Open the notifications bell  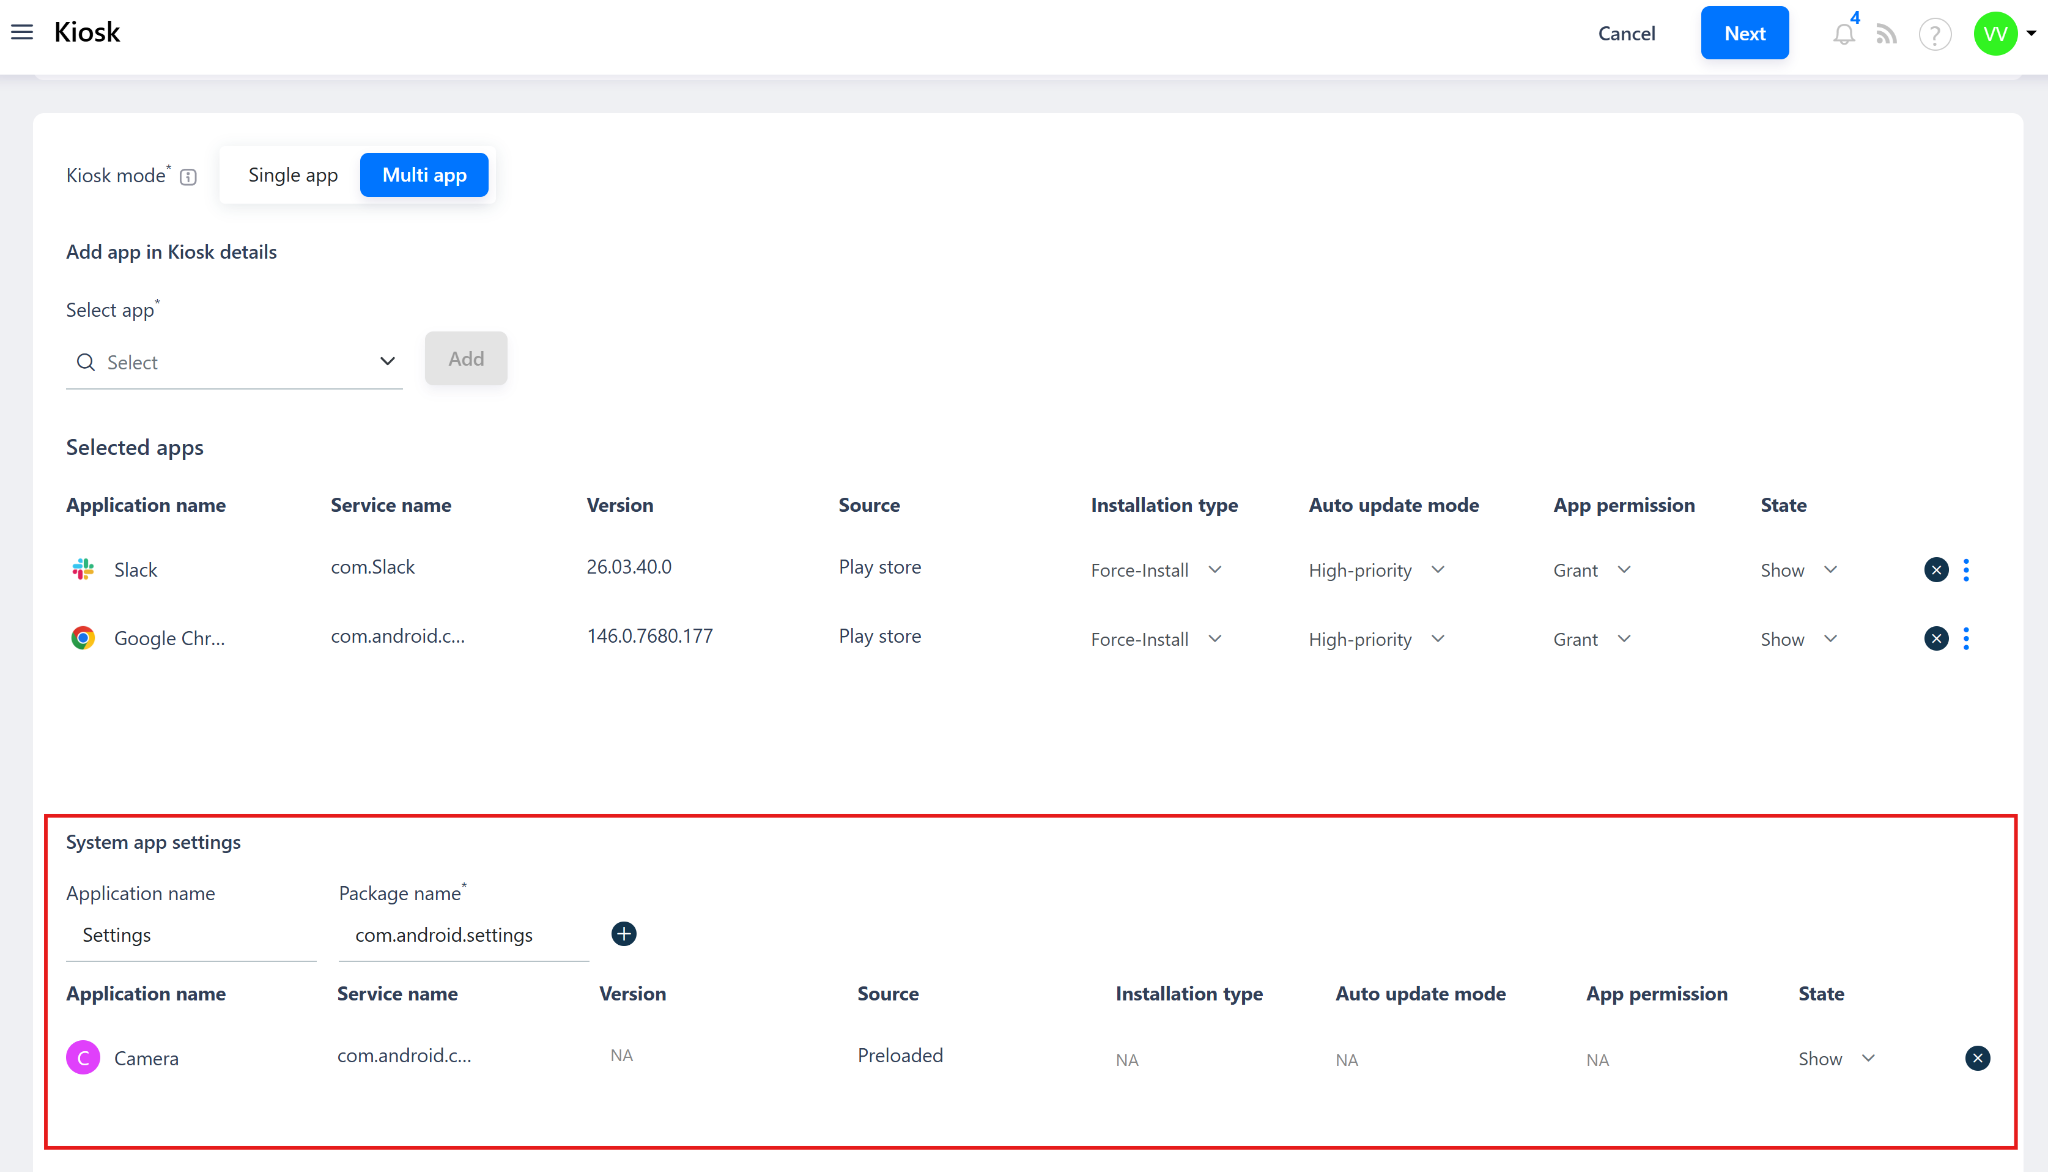point(1843,35)
